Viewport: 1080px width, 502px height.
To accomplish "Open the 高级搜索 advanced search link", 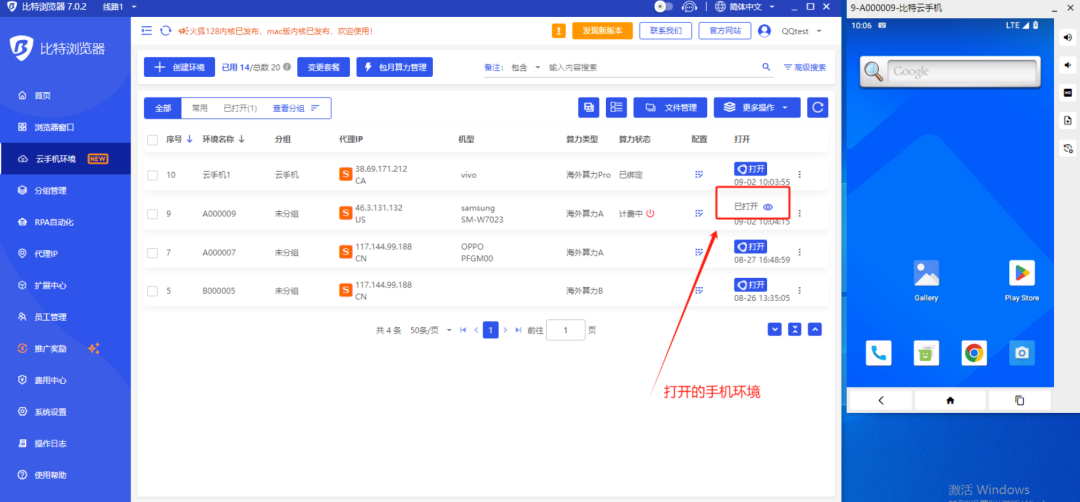I will 804,67.
